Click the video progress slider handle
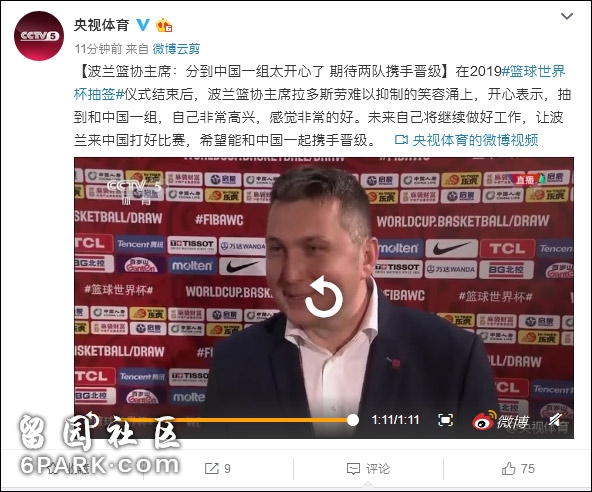Screen dimensions: 592x492 (x=353, y=420)
